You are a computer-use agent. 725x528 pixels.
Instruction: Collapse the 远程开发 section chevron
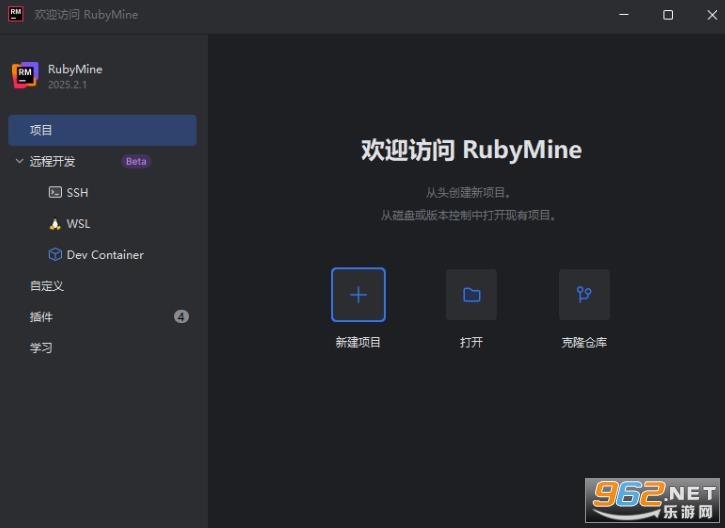click(x=19, y=161)
